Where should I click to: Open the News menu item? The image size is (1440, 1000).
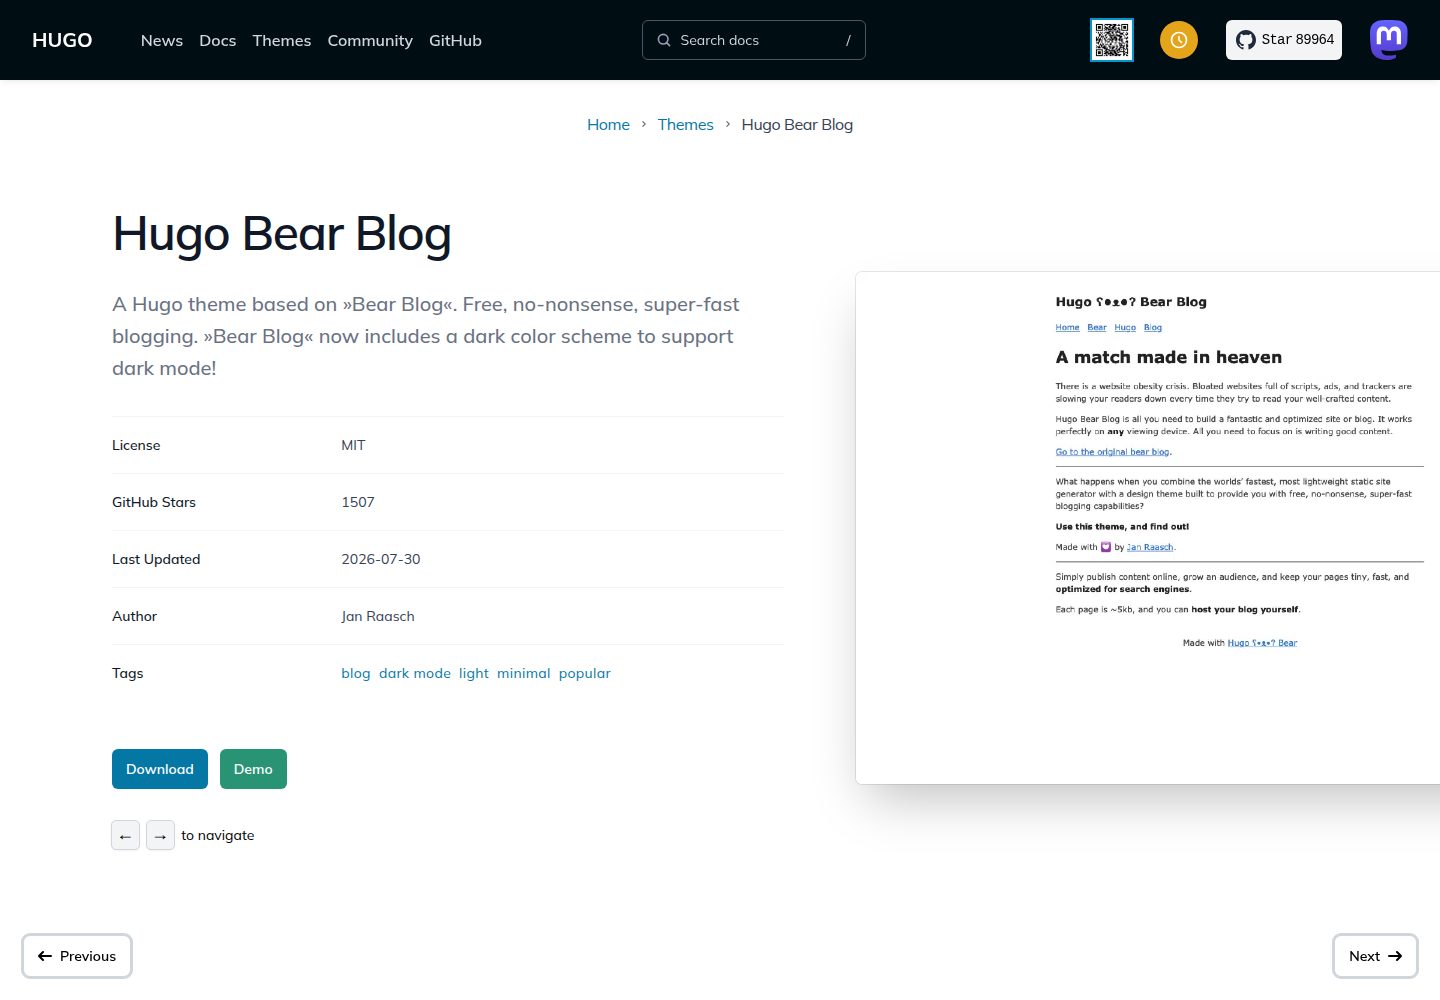pyautogui.click(x=162, y=40)
